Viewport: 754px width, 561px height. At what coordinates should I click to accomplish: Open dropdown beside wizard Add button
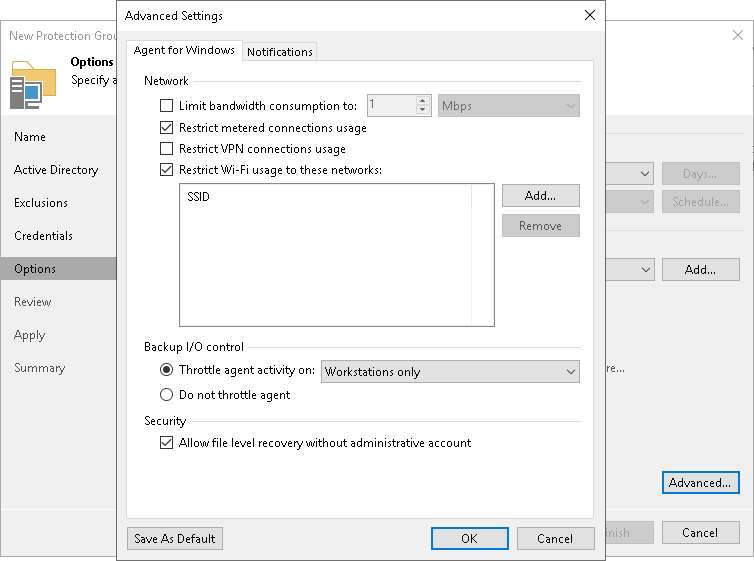coord(630,270)
